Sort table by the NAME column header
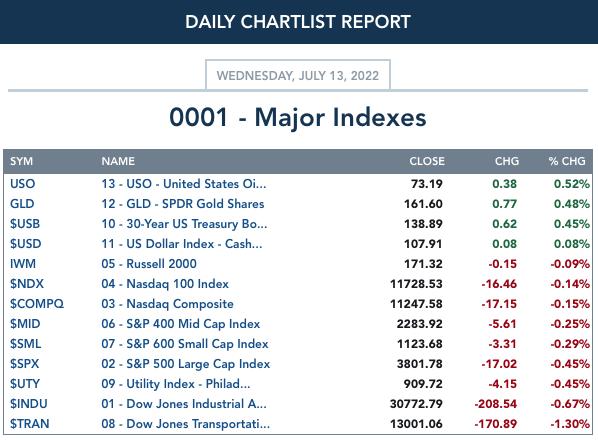598x440 pixels. (118, 161)
